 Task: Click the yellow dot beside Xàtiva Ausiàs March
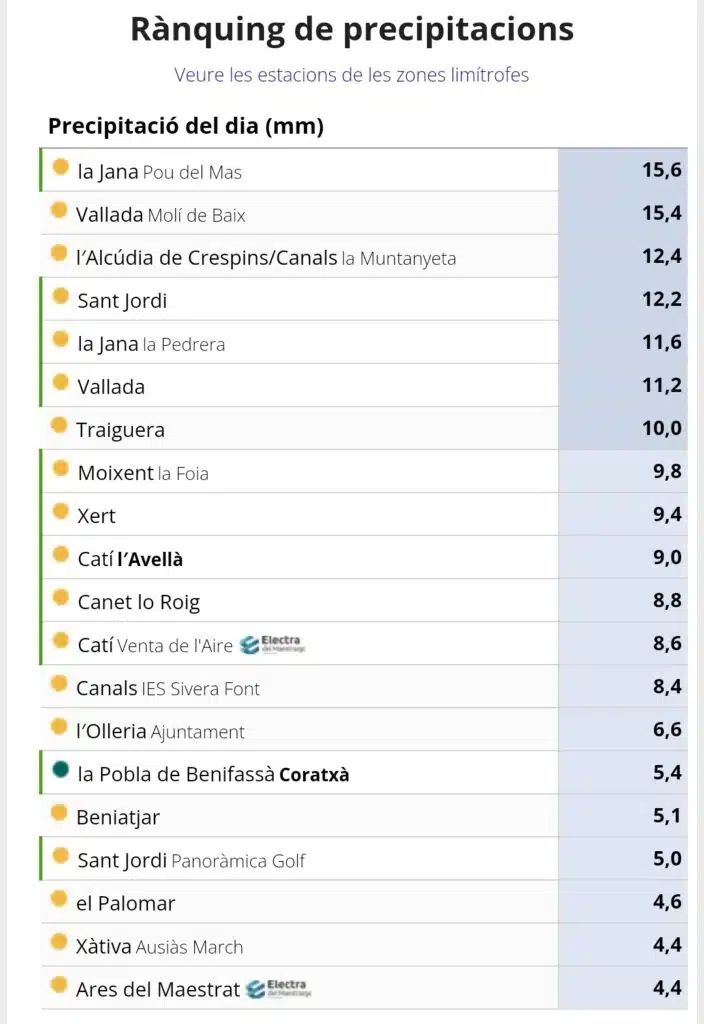pos(59,942)
